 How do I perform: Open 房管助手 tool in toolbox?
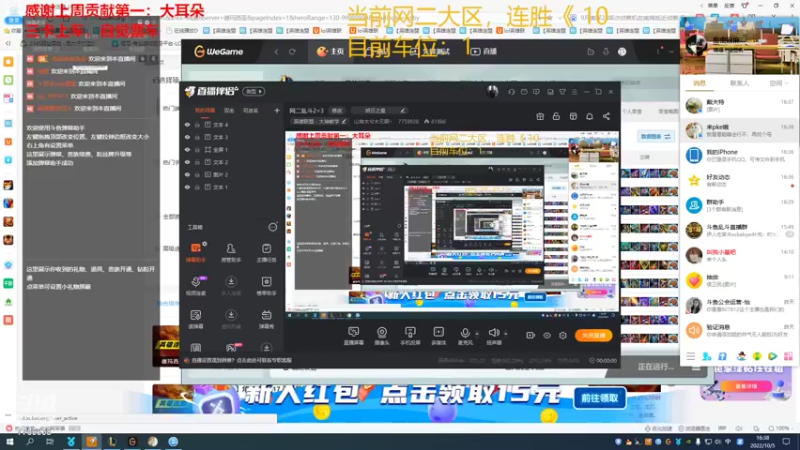(x=231, y=252)
